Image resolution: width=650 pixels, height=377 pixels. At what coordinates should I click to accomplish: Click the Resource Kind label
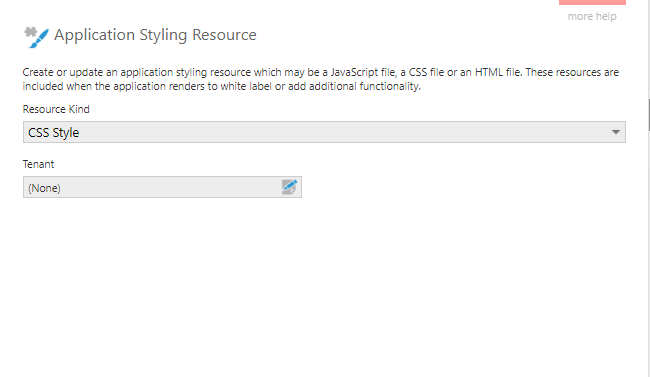(56, 109)
